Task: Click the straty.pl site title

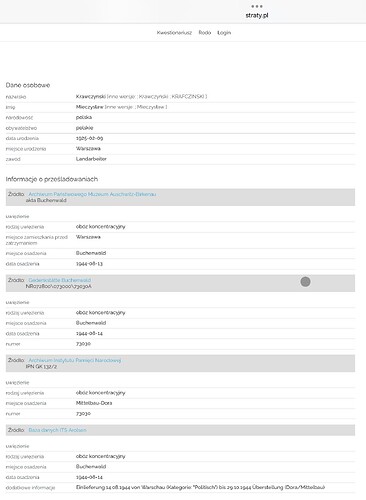Action: [257, 15]
